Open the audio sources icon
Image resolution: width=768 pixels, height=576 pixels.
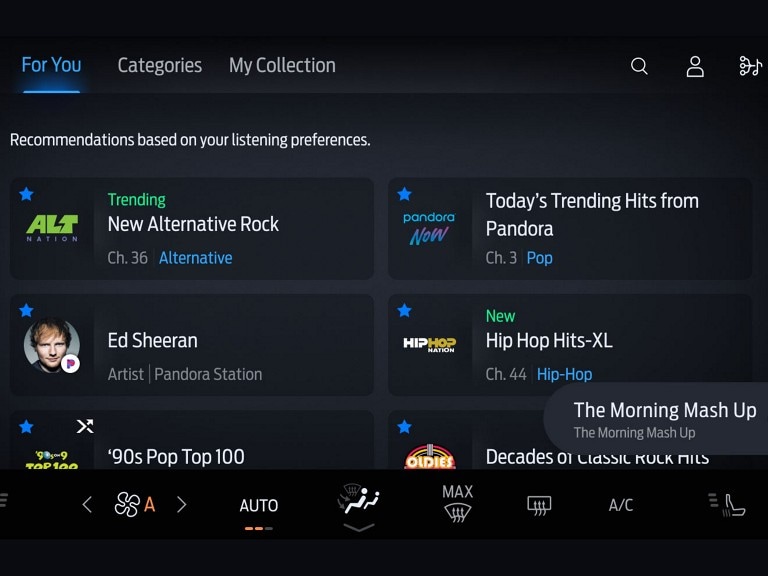[750, 66]
